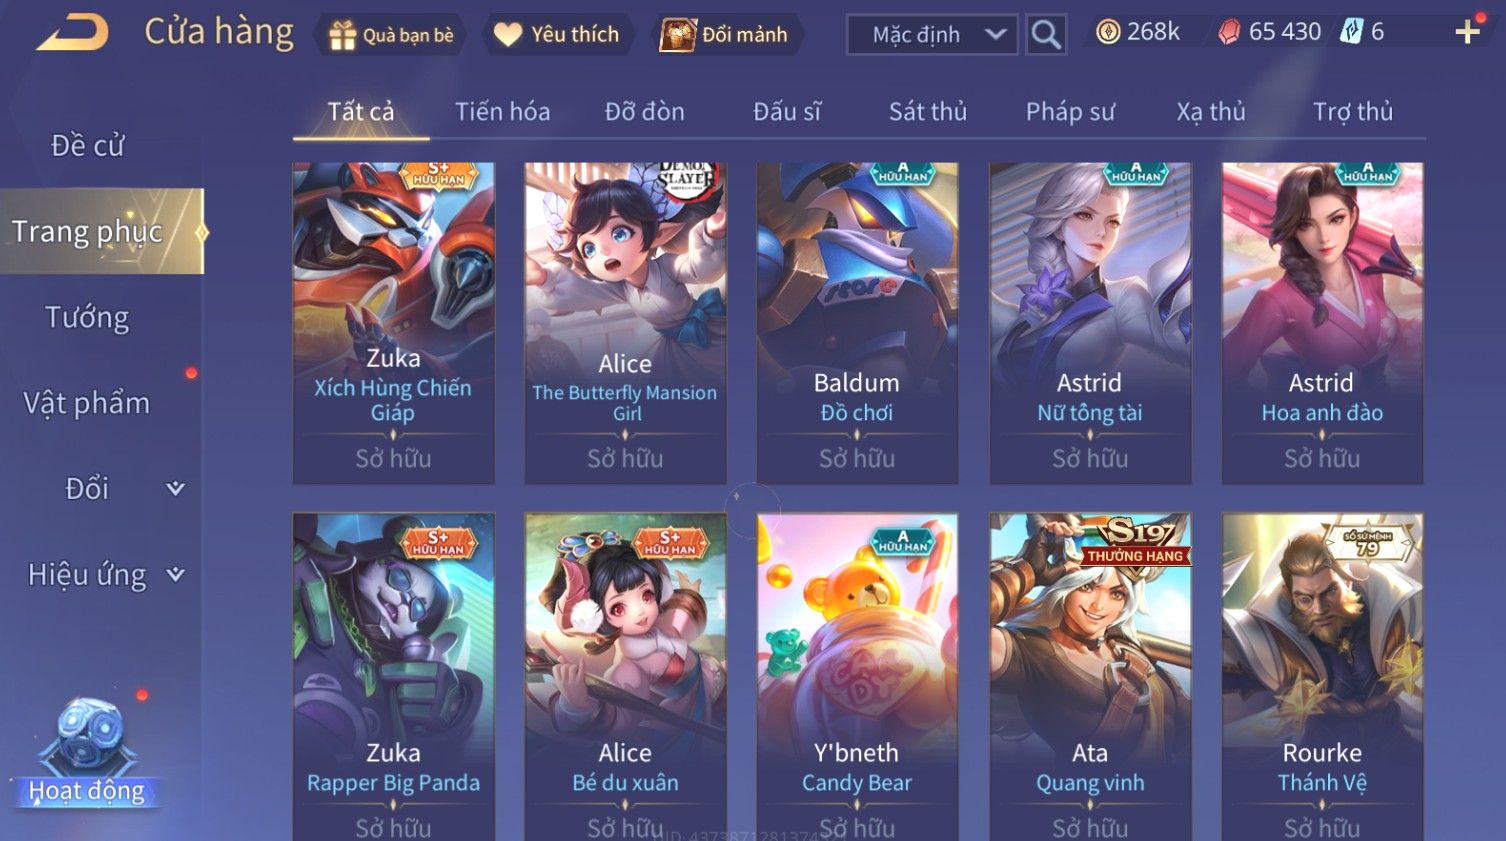Click the gold coin currency icon
The image size is (1506, 841).
tap(1108, 32)
